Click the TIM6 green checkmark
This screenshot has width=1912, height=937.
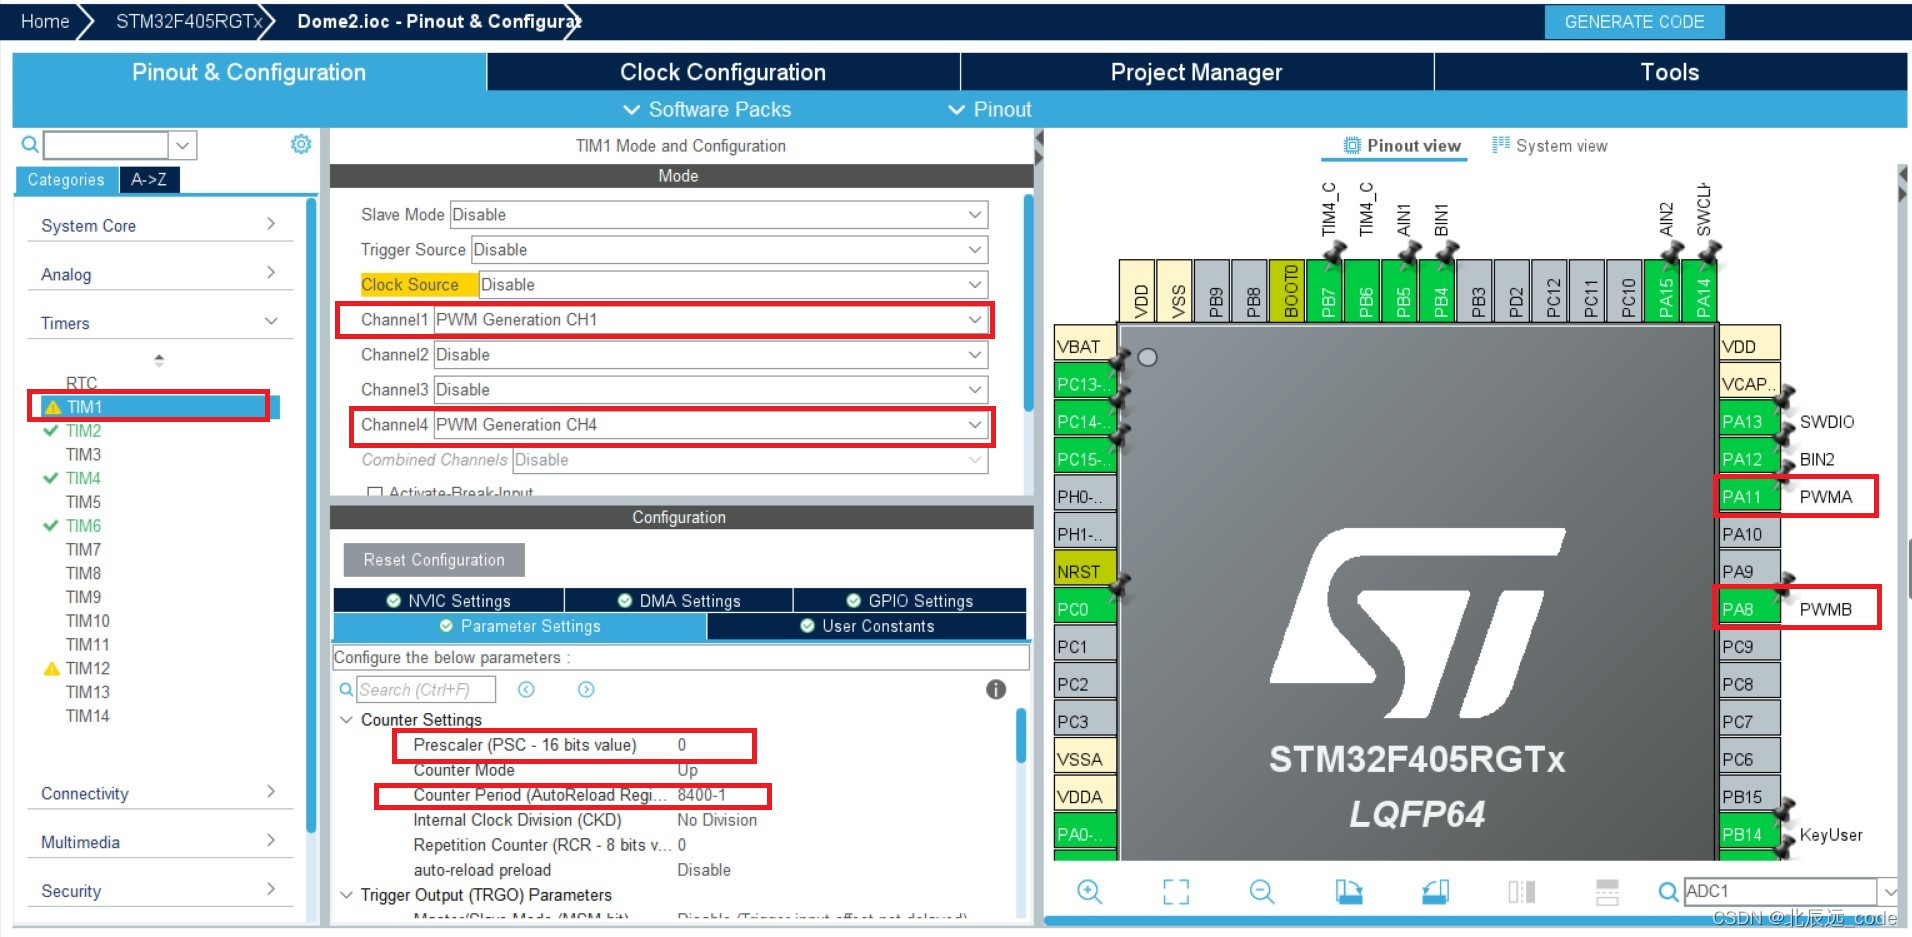point(50,525)
